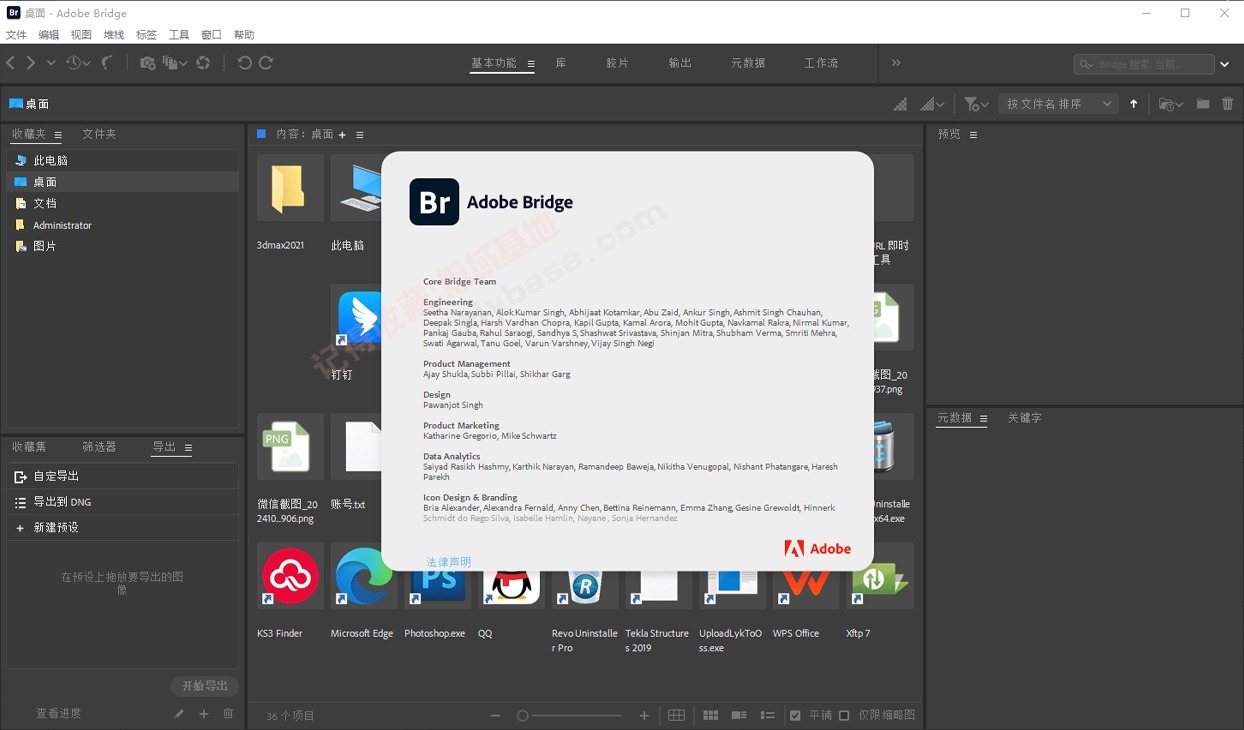
Task: Switch to the 收藏集 tab
Action: tap(29, 447)
